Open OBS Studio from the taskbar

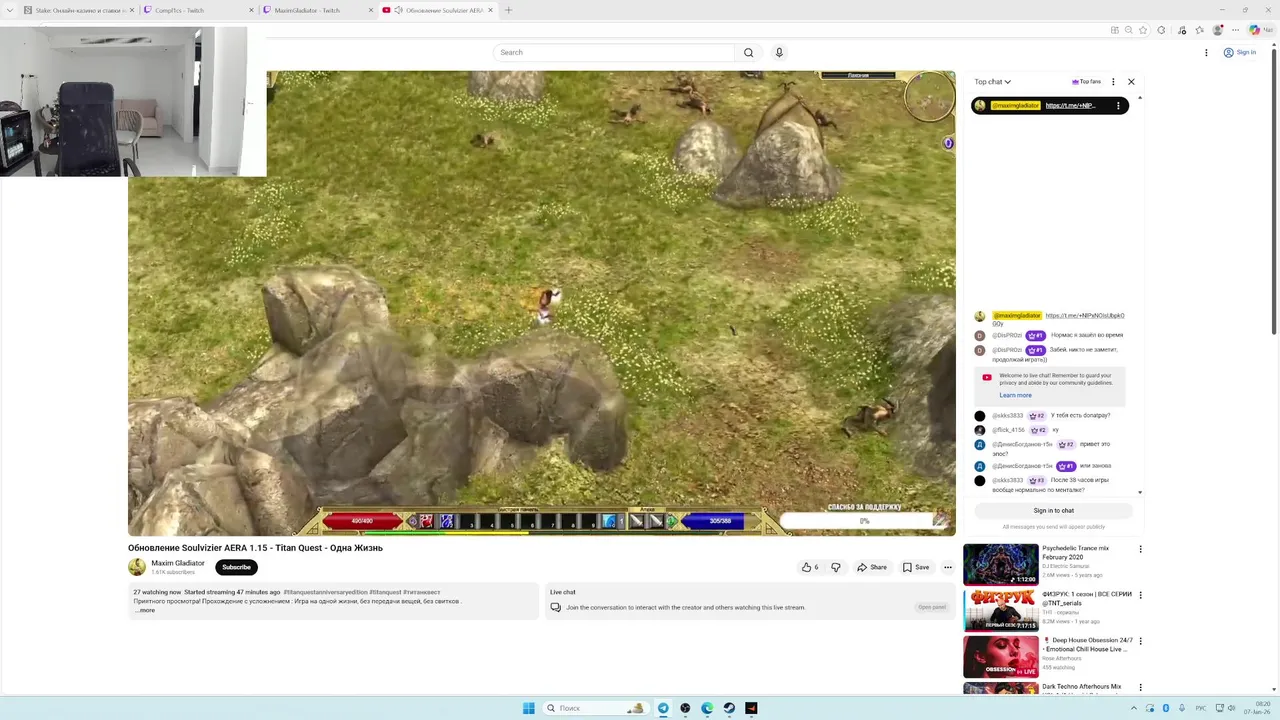685,708
